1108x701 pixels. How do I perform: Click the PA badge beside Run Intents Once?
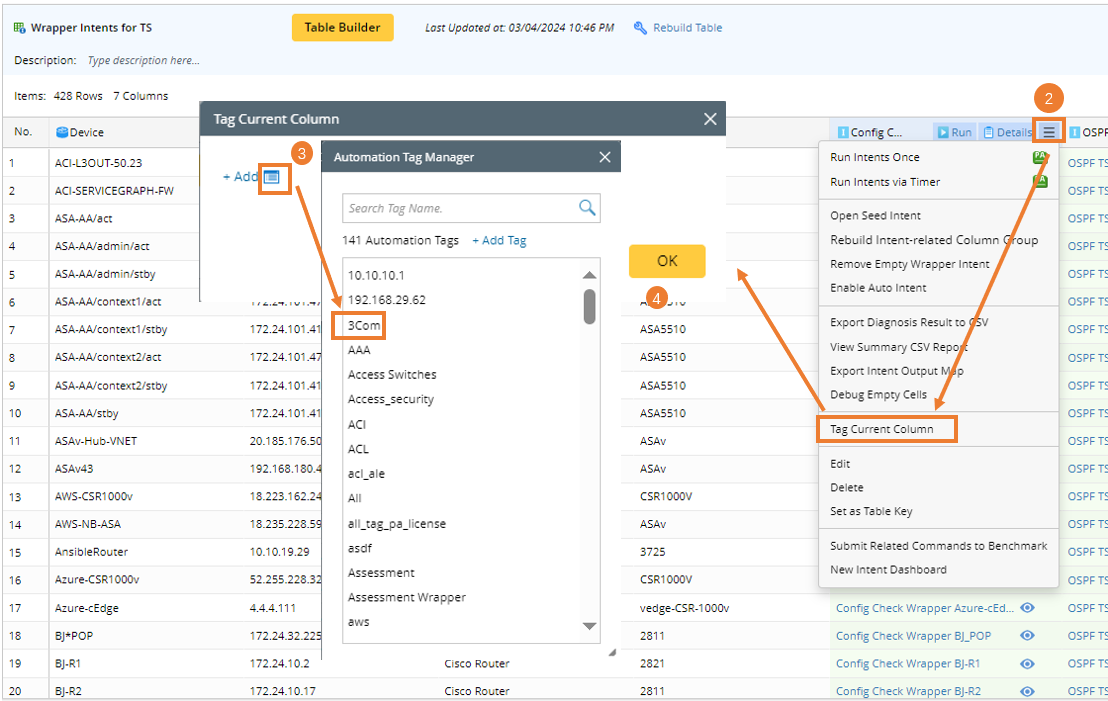click(x=1040, y=158)
